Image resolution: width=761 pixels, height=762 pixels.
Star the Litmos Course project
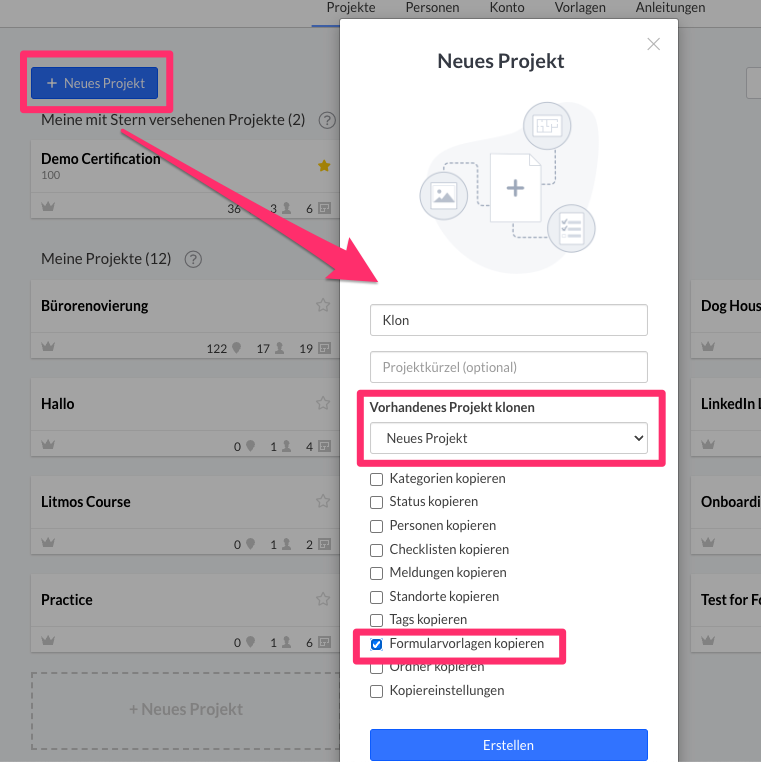(x=322, y=501)
